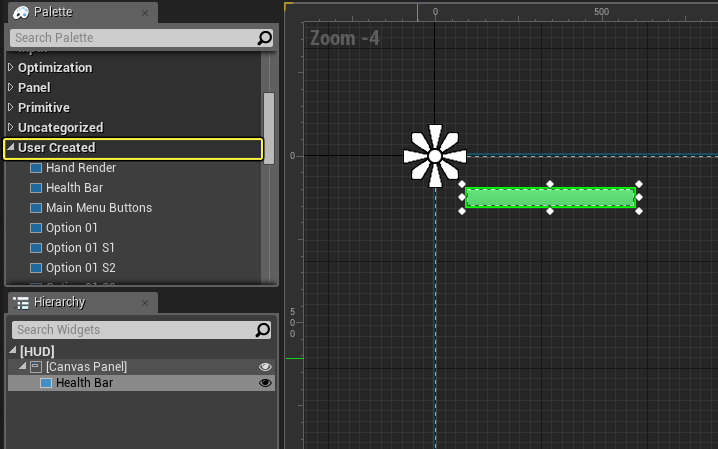Click the Uncategorized category label
The width and height of the screenshot is (718, 449).
click(60, 128)
